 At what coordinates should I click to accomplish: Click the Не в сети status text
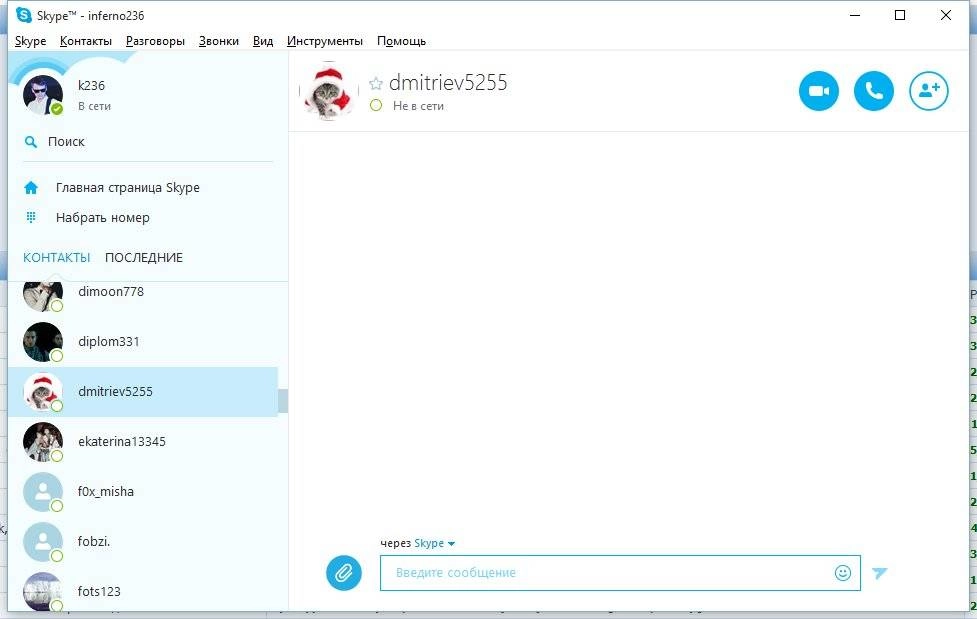coord(418,106)
